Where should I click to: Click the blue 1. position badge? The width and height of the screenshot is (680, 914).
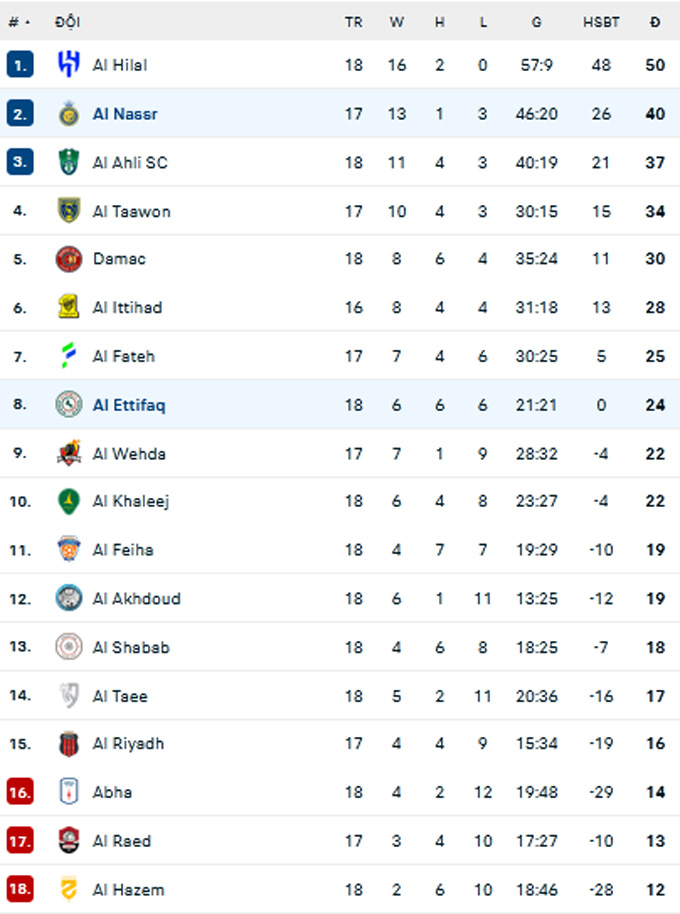coord(20,64)
